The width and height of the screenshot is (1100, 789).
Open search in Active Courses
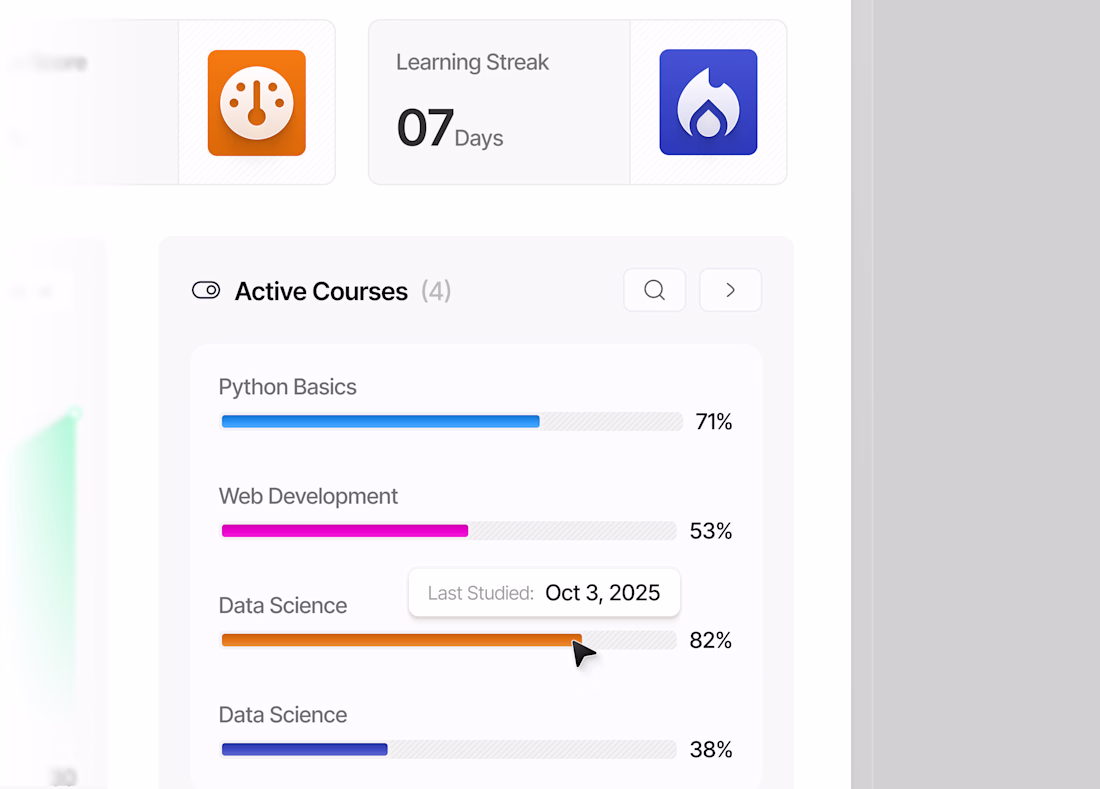point(654,290)
